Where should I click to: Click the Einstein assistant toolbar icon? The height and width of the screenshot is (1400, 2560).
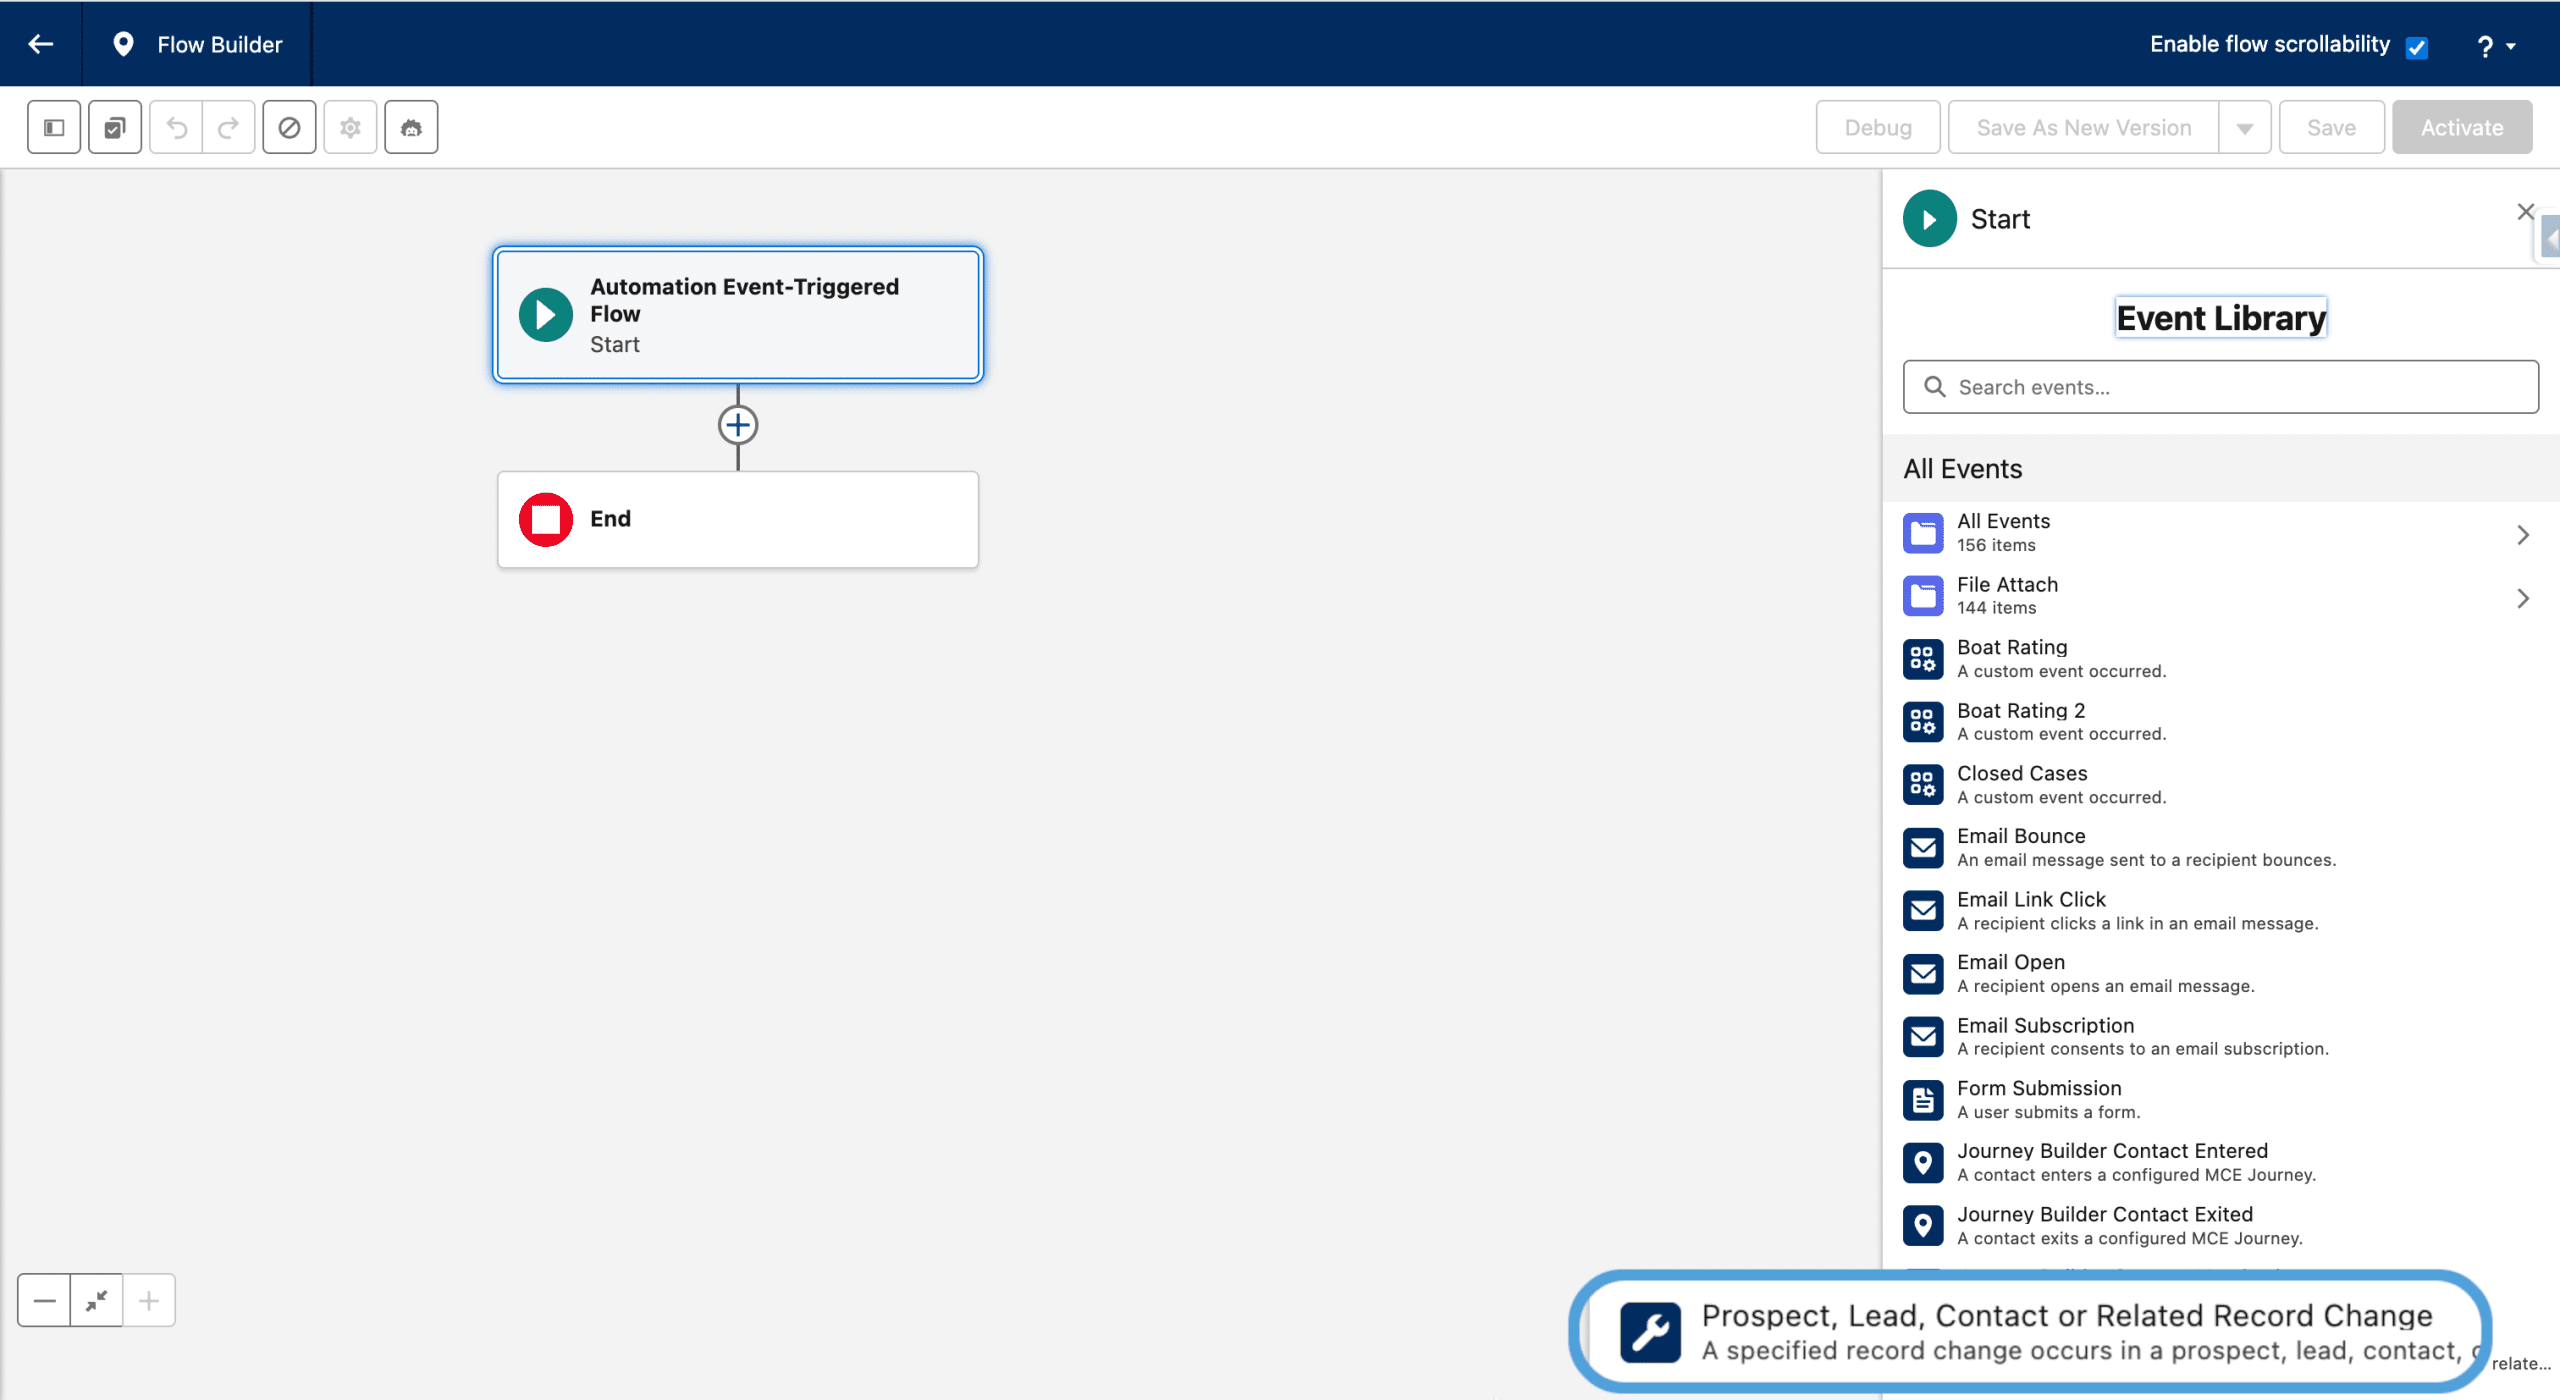click(411, 127)
